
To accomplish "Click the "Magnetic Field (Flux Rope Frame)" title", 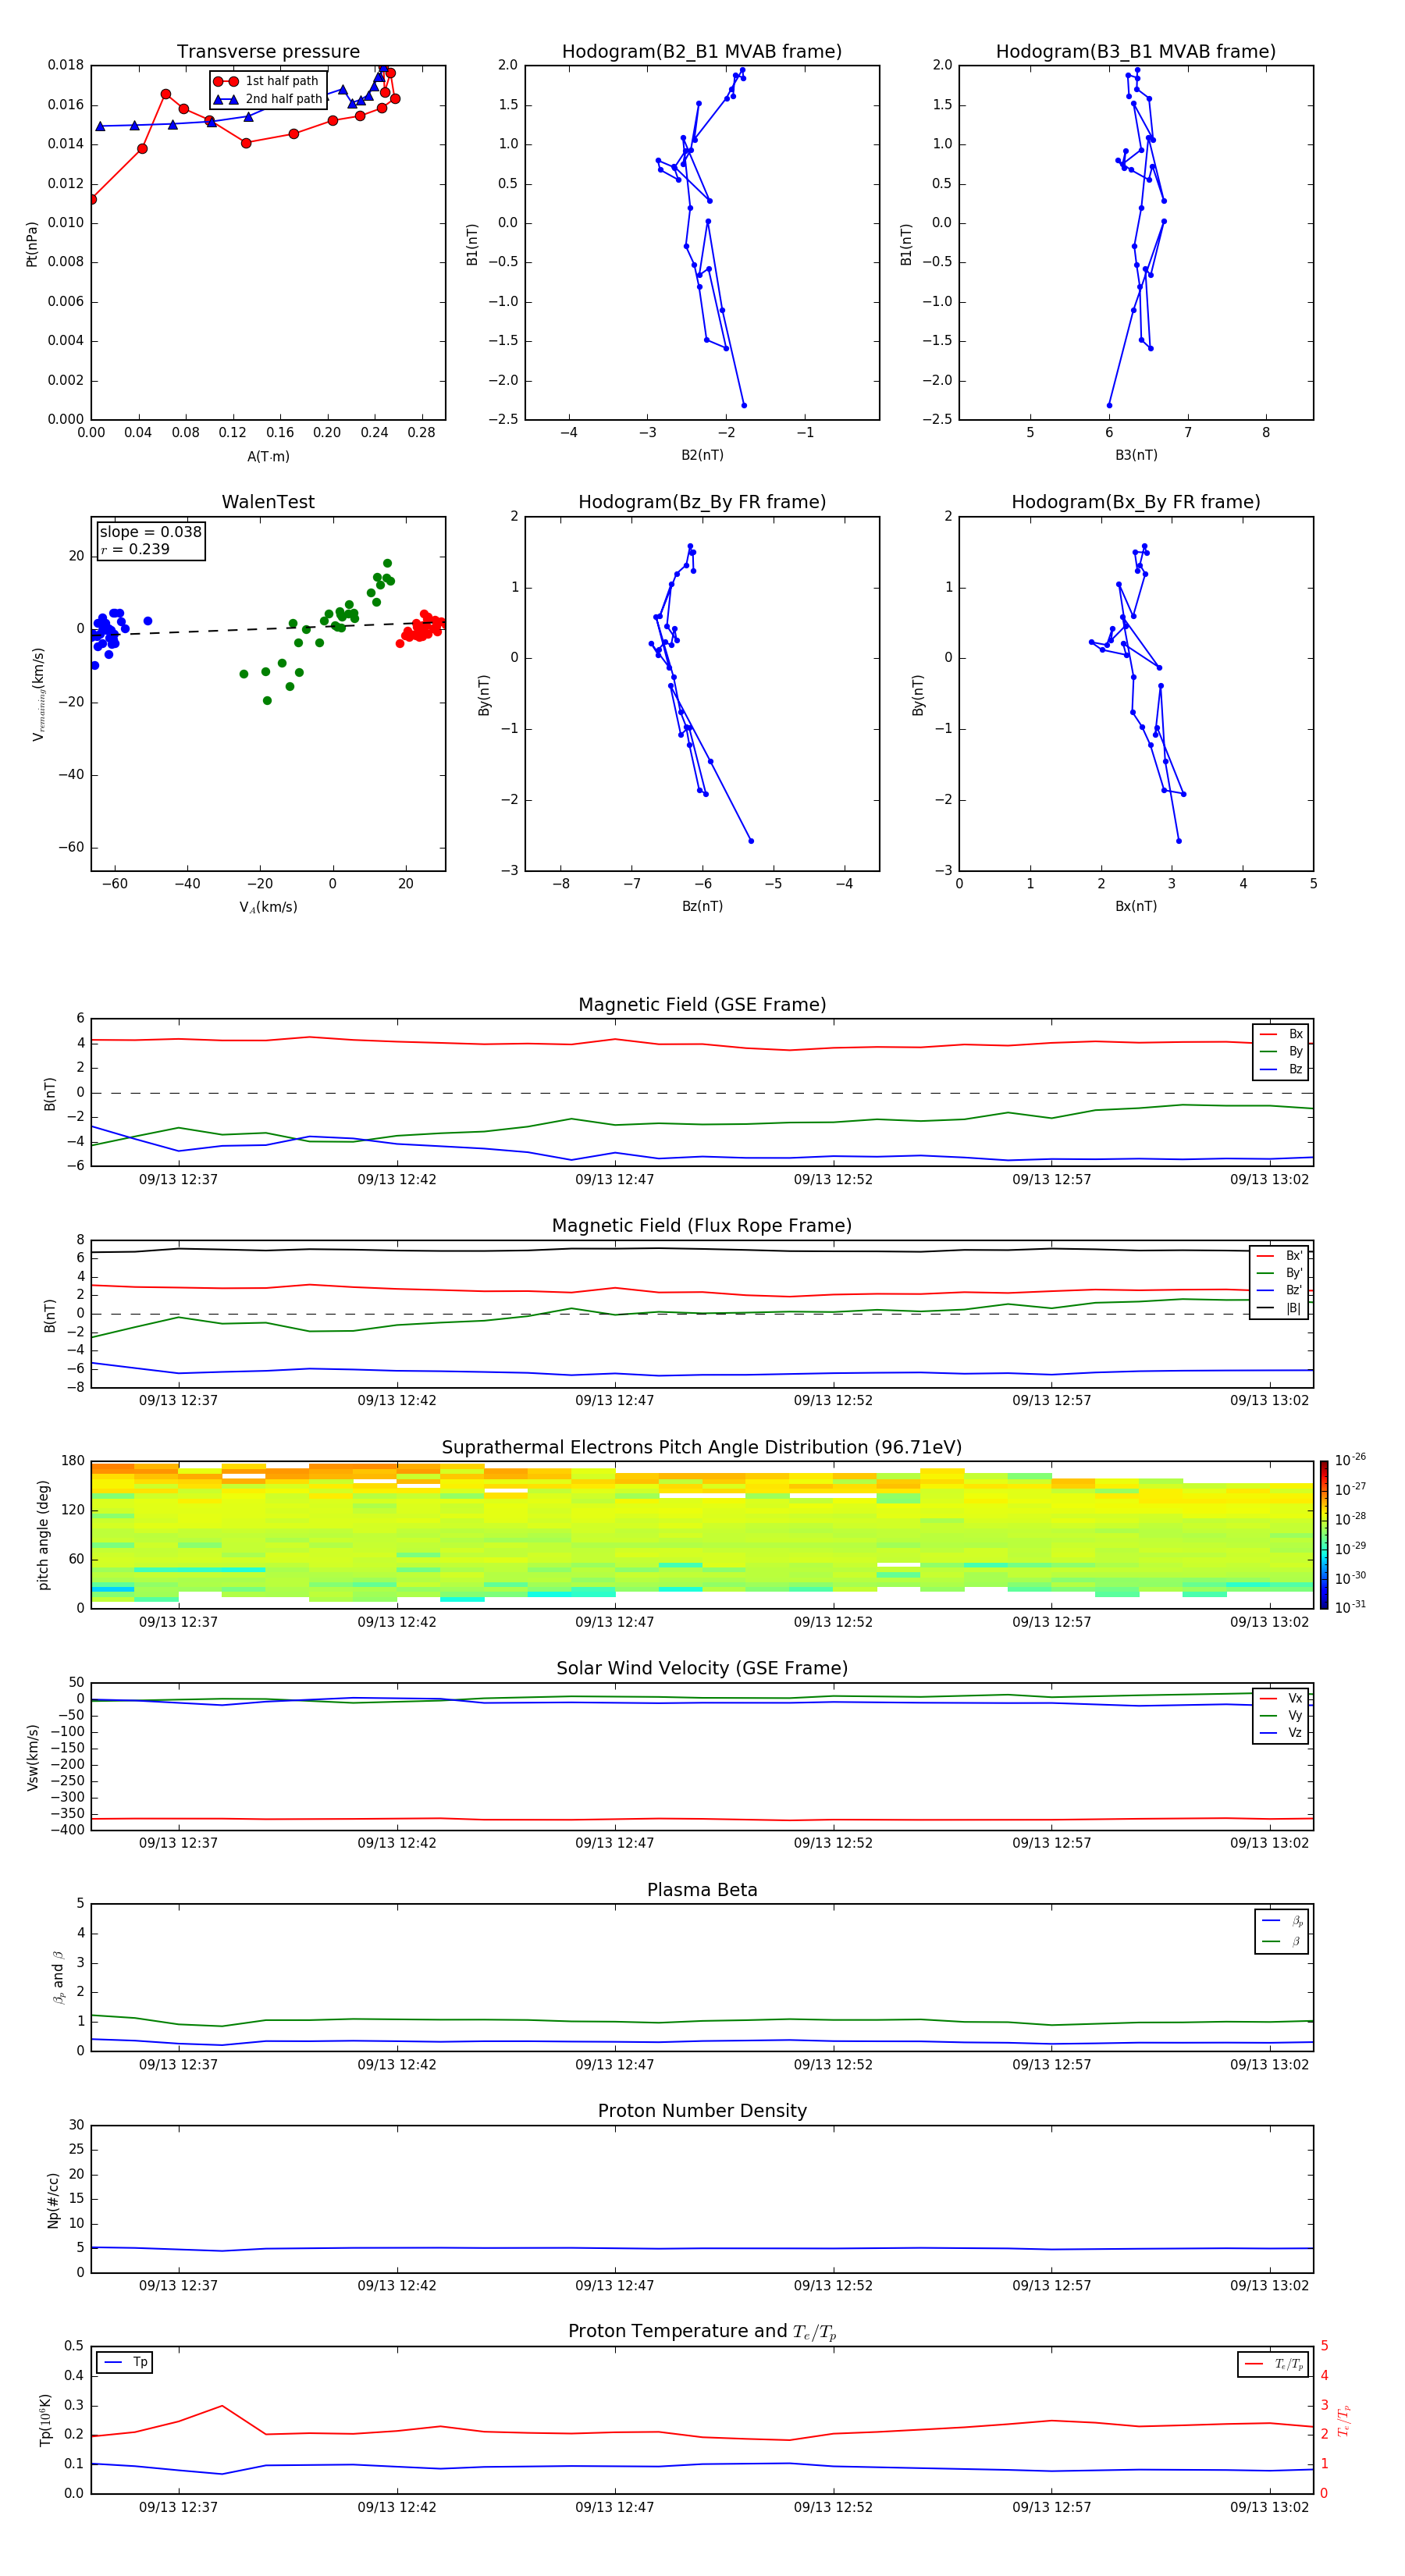I will pos(701,1226).
